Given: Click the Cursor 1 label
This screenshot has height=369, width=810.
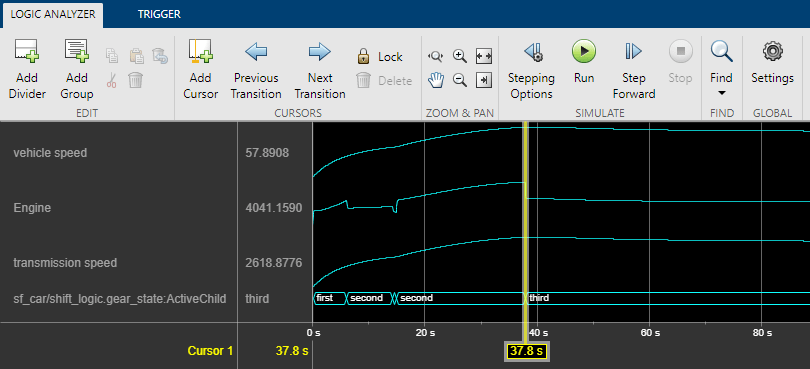Looking at the screenshot, I should [x=210, y=351].
